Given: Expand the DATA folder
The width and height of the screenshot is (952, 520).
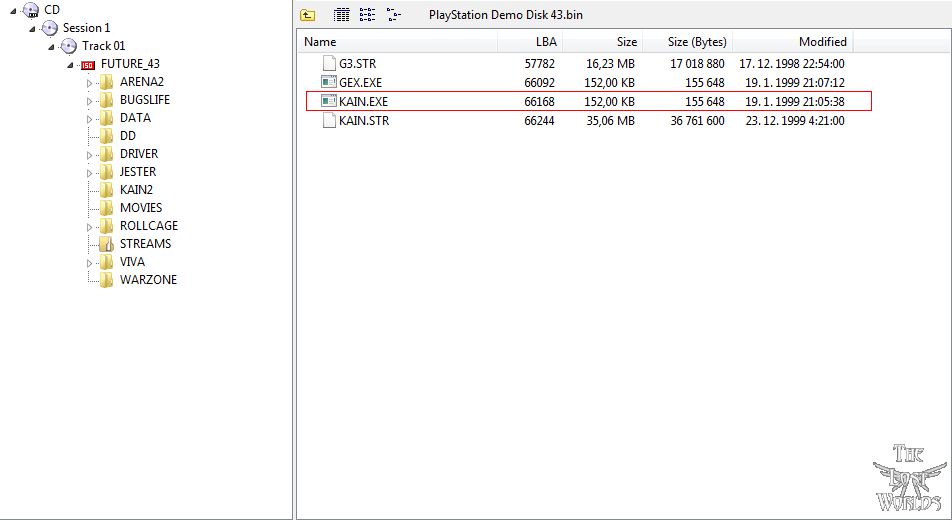Looking at the screenshot, I should tap(89, 119).
